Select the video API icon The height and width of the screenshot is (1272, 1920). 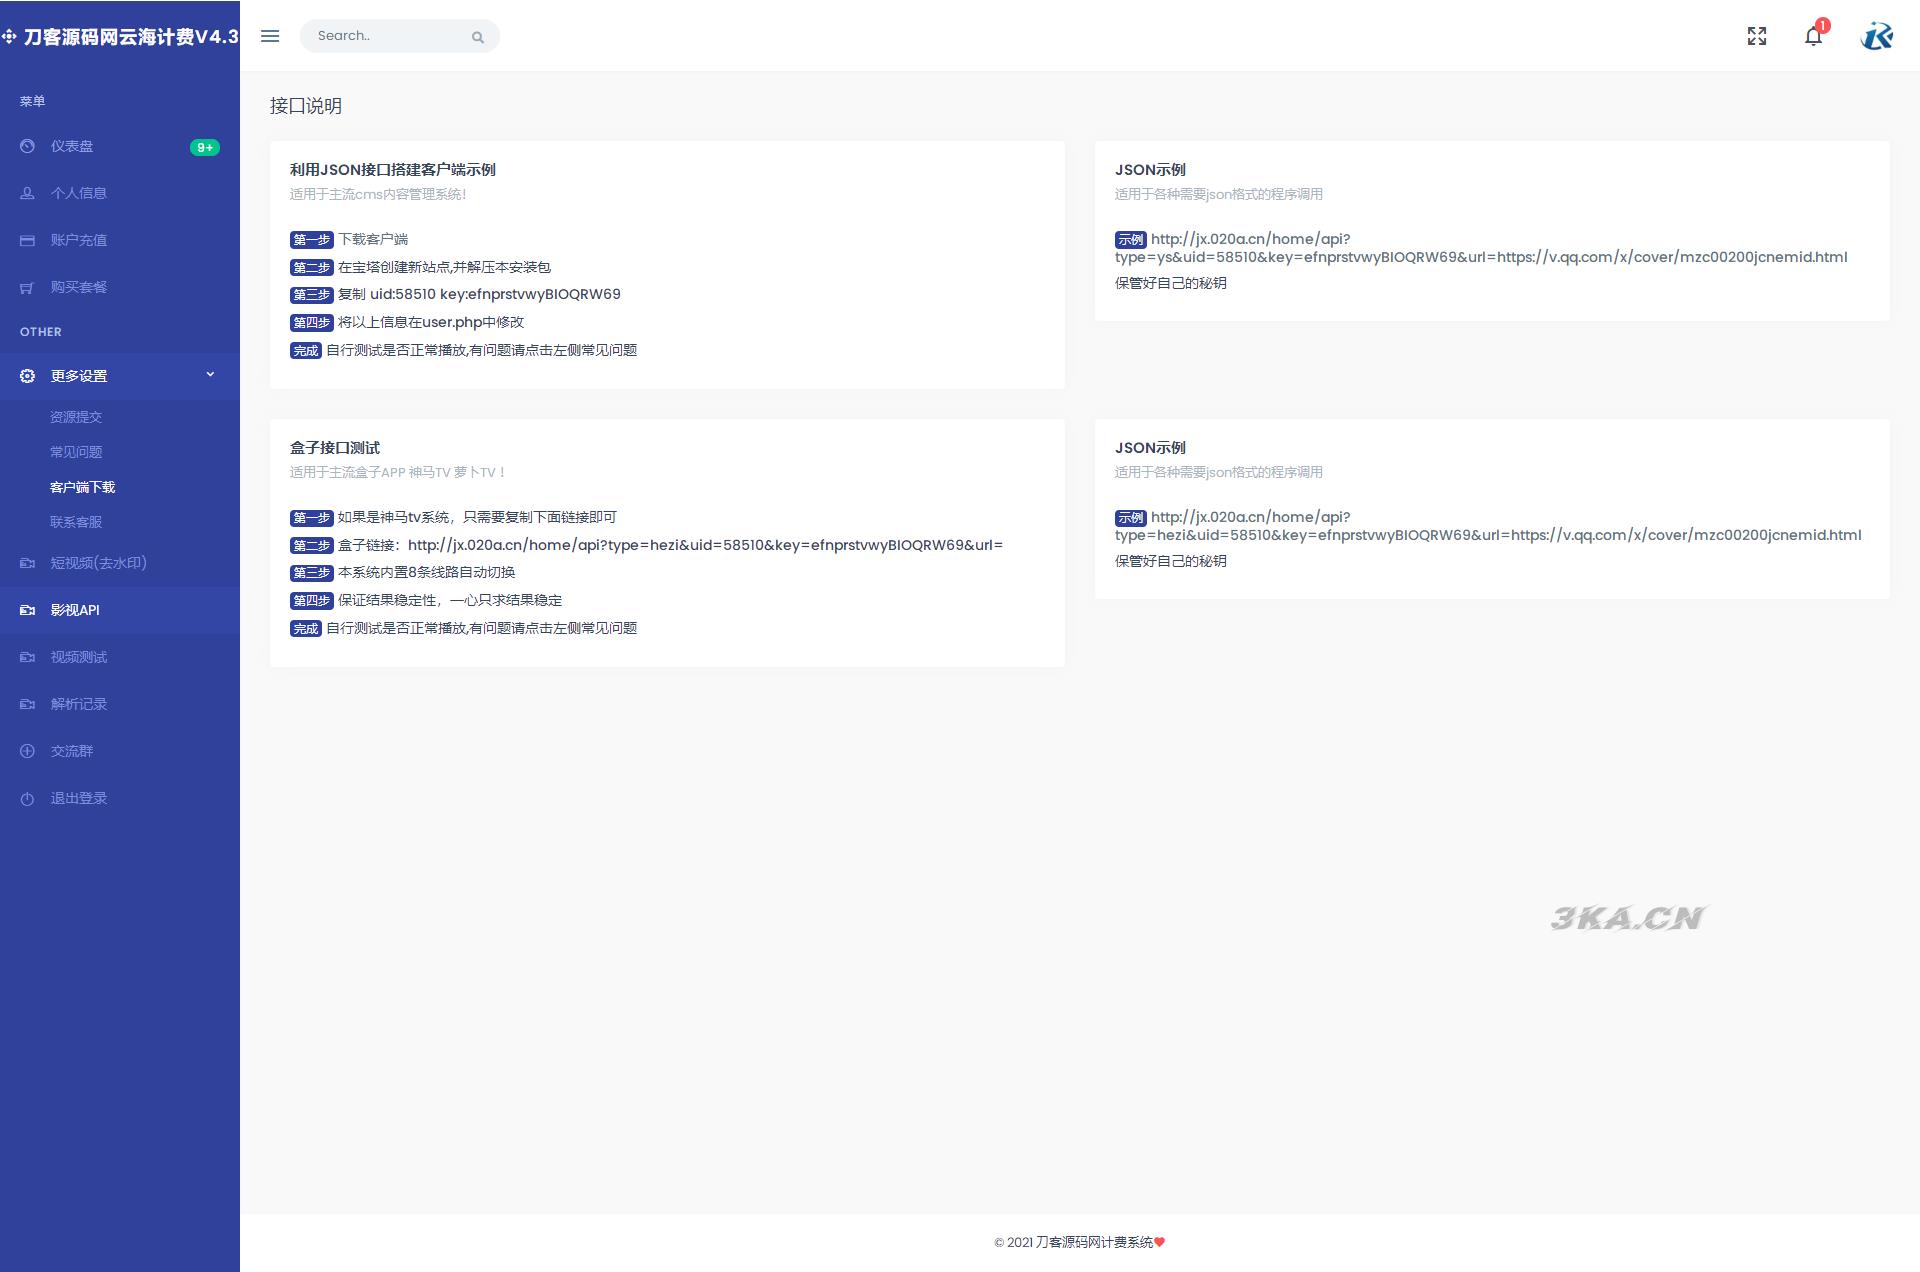pos(26,608)
